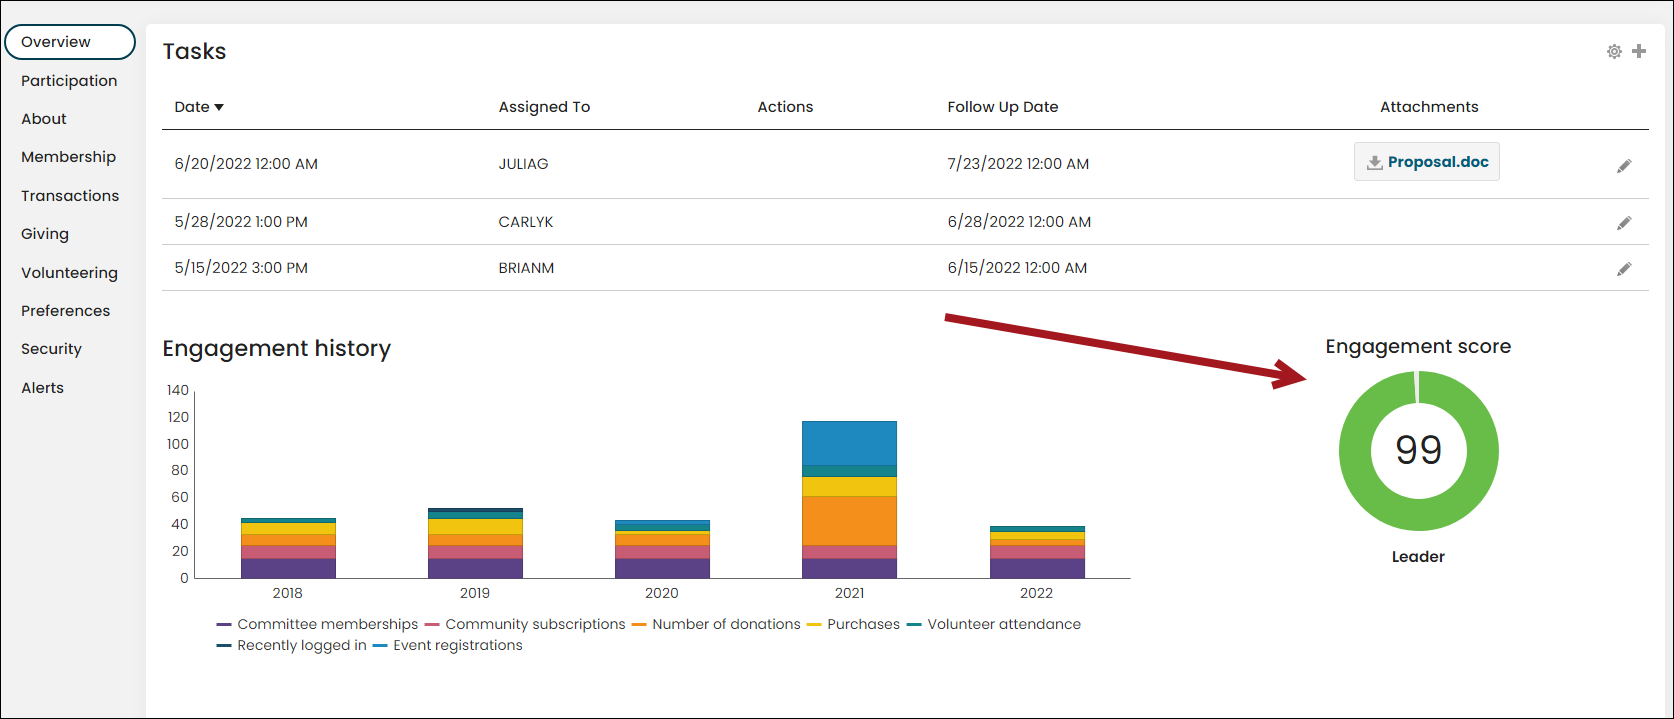Switch to the Membership tab
Viewport: 1674px width, 719px height.
pos(68,157)
